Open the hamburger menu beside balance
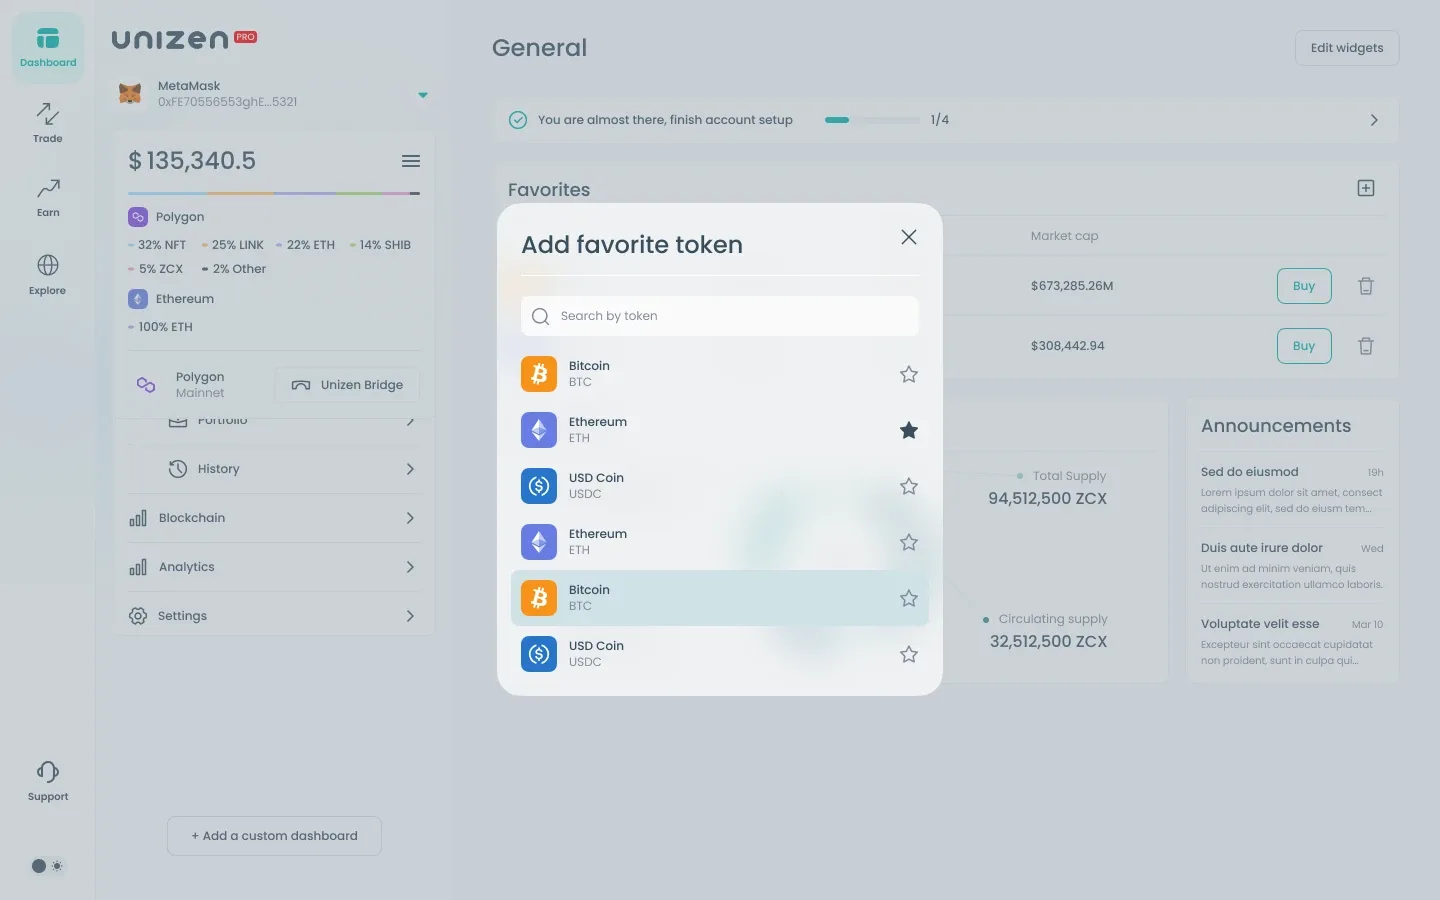The height and width of the screenshot is (900, 1440). tap(411, 161)
